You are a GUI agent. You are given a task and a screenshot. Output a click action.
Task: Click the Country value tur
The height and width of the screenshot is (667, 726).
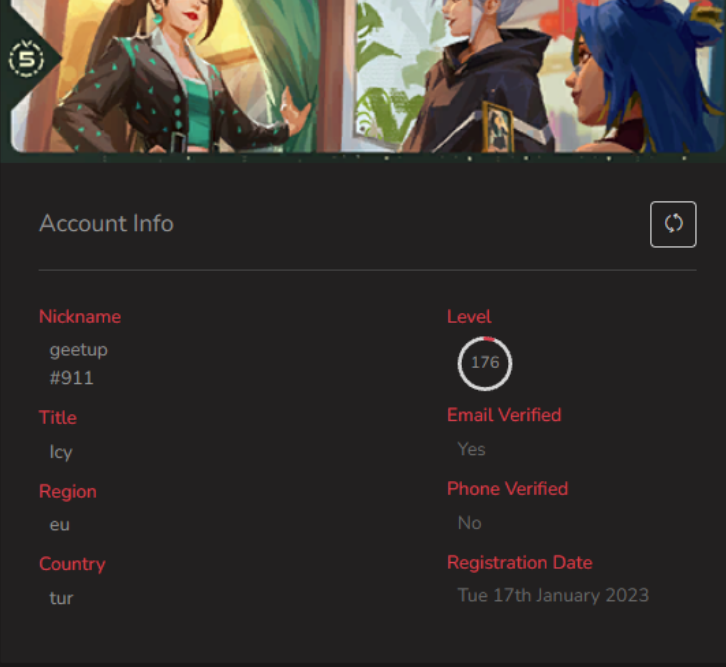61,598
